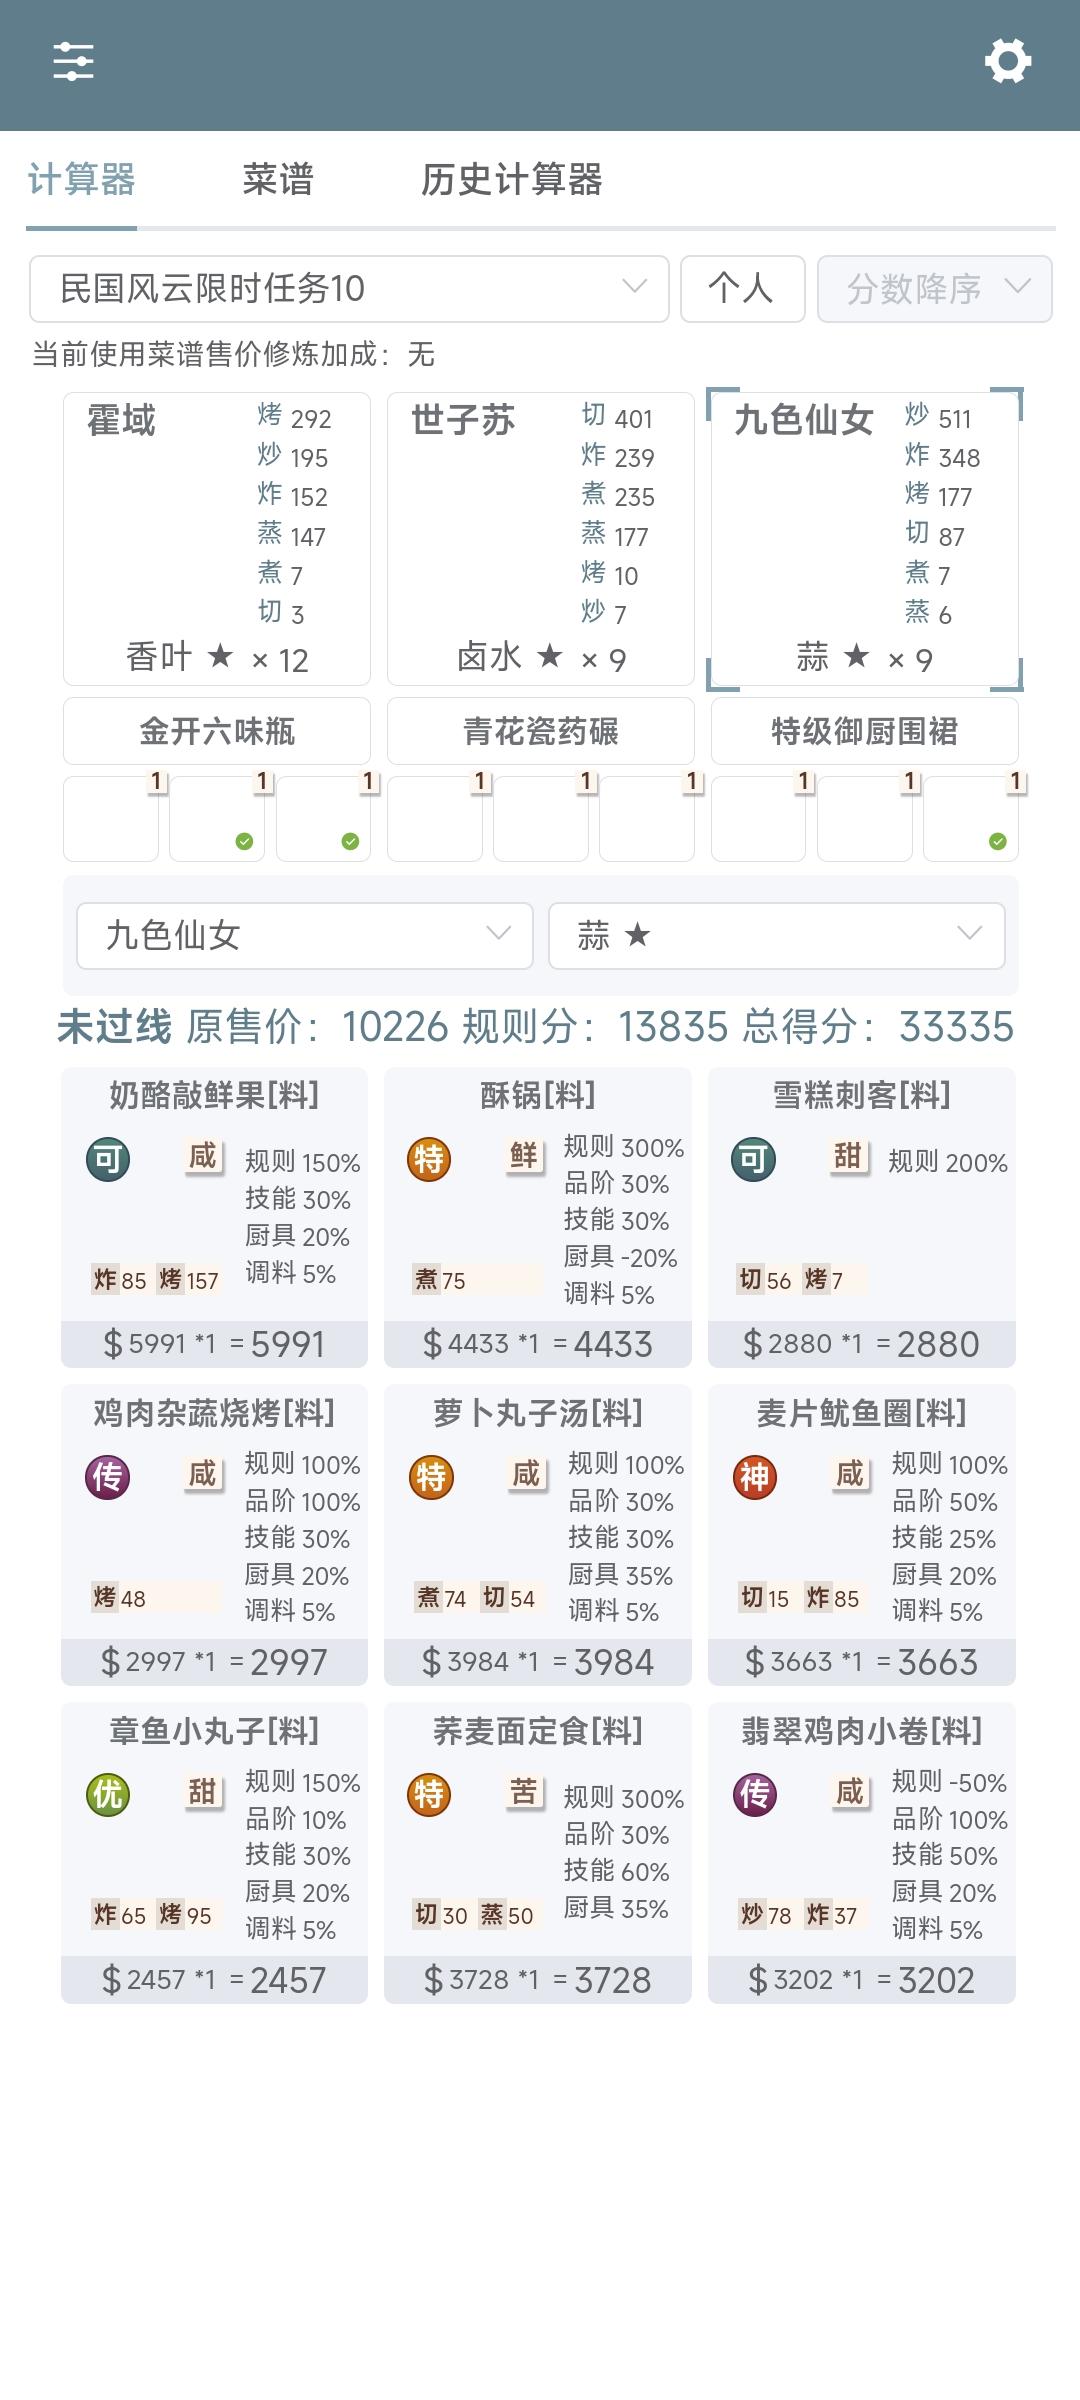Open the 蒜 ★ condiment dropdown
The height and width of the screenshot is (2400, 1080).
[777, 936]
